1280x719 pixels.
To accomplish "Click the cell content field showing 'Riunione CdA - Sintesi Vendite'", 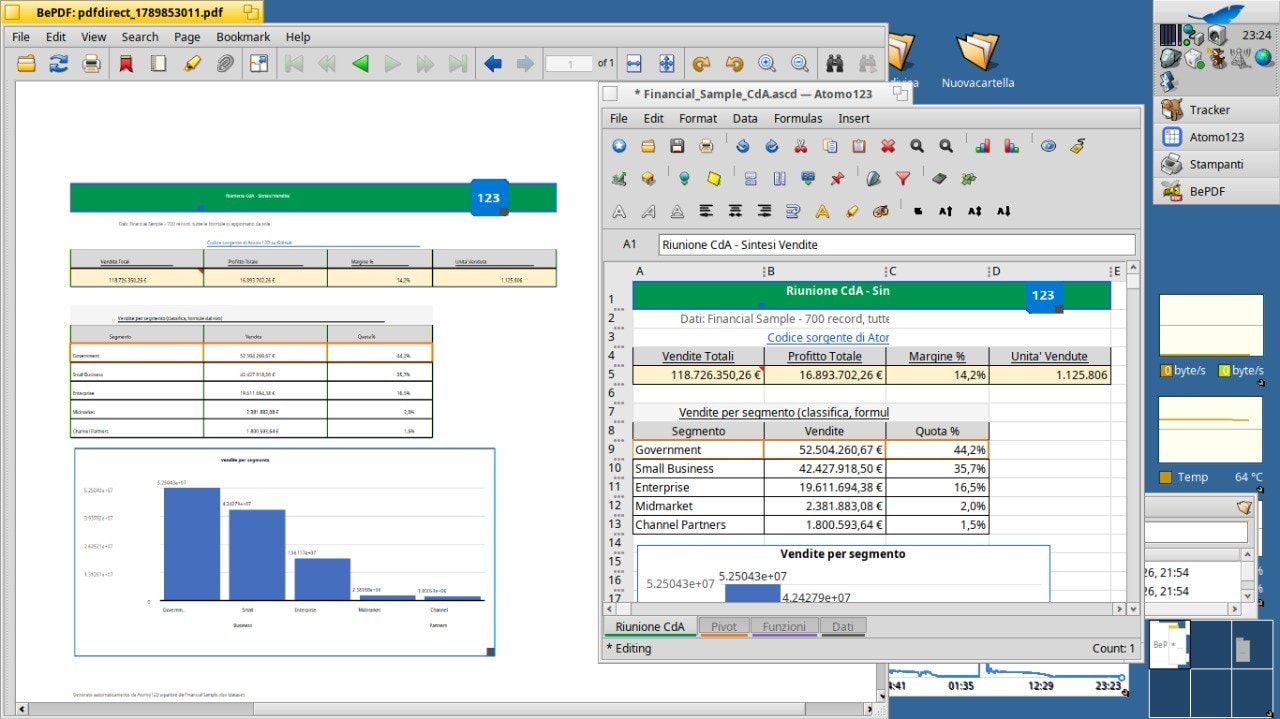I will pyautogui.click(x=897, y=244).
